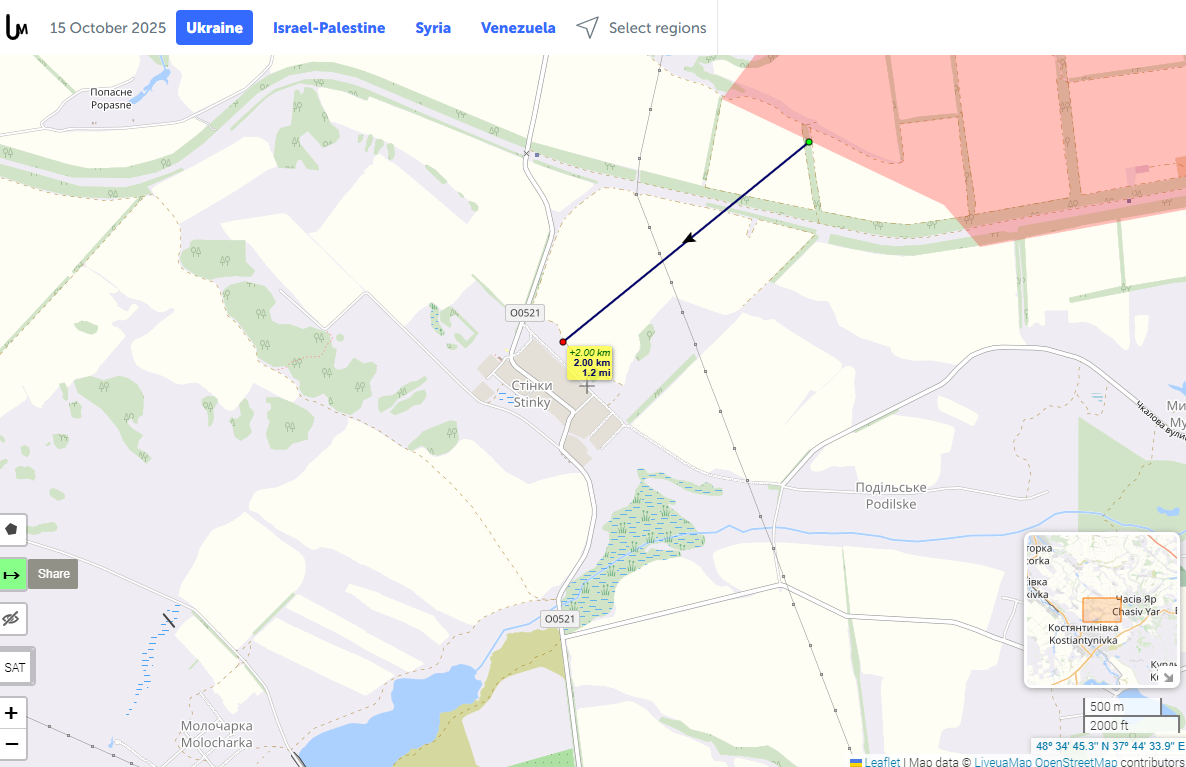
Task: Open the 15 October 2025 date picker
Action: (x=108, y=28)
